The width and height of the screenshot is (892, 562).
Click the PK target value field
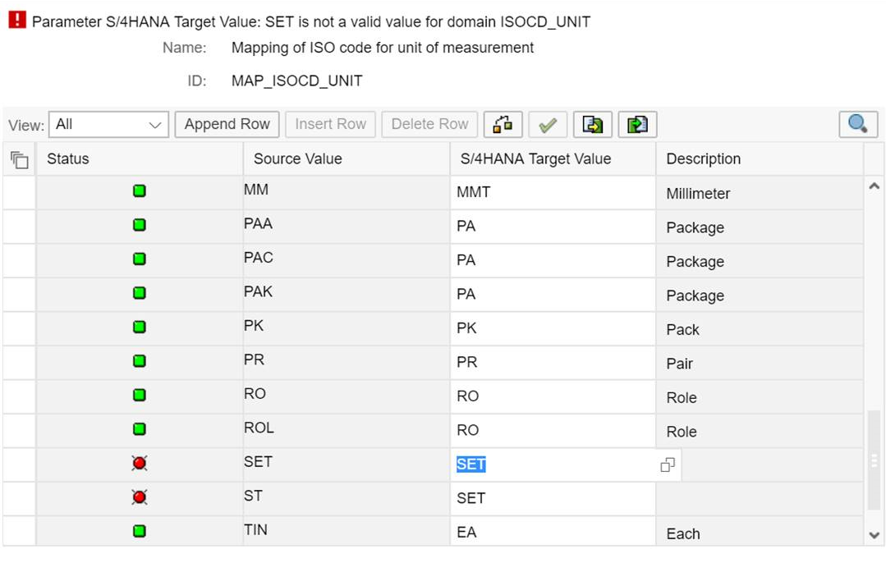(553, 328)
